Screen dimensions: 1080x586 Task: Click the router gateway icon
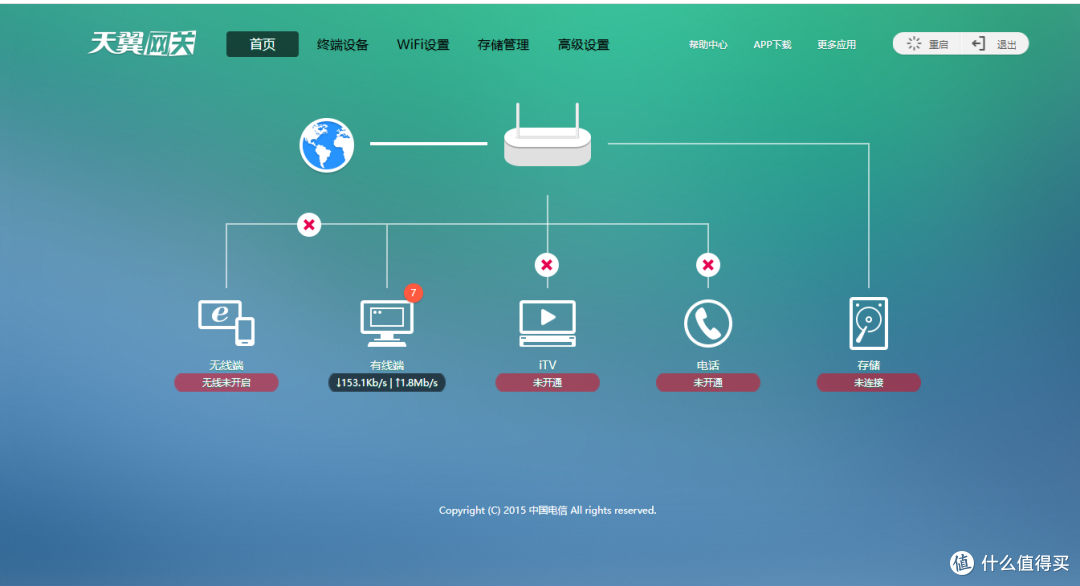click(547, 135)
